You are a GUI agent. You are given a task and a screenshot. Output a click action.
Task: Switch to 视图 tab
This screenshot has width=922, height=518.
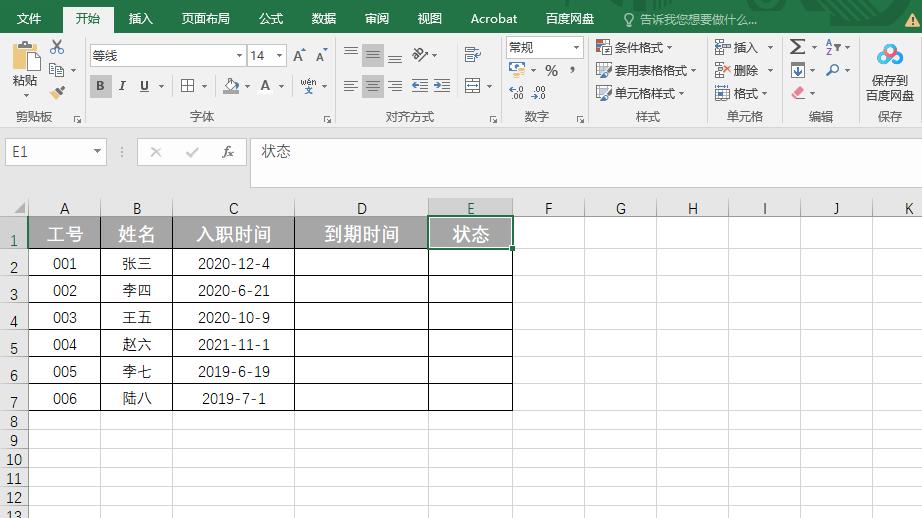429,18
